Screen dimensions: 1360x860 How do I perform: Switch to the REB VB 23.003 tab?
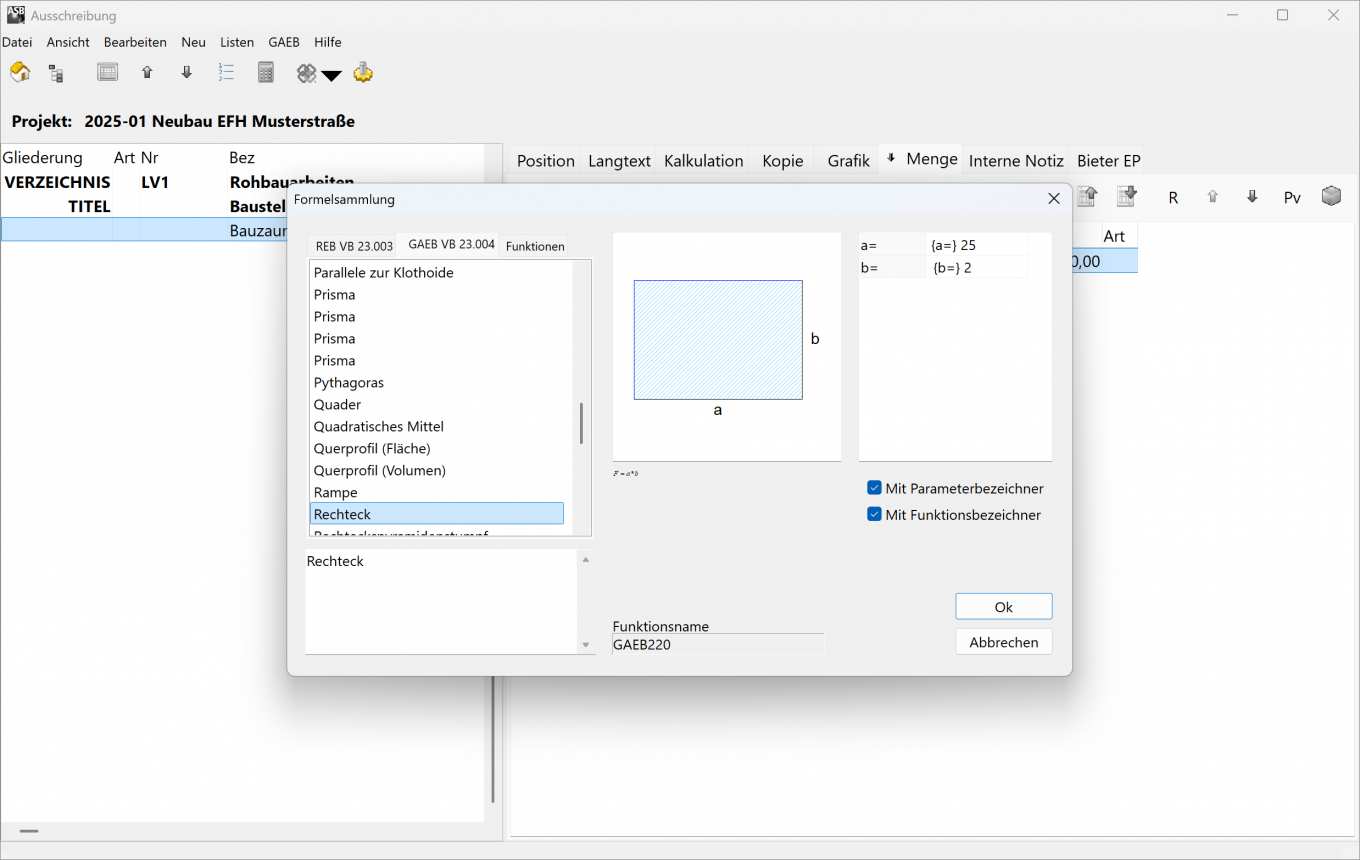point(354,246)
